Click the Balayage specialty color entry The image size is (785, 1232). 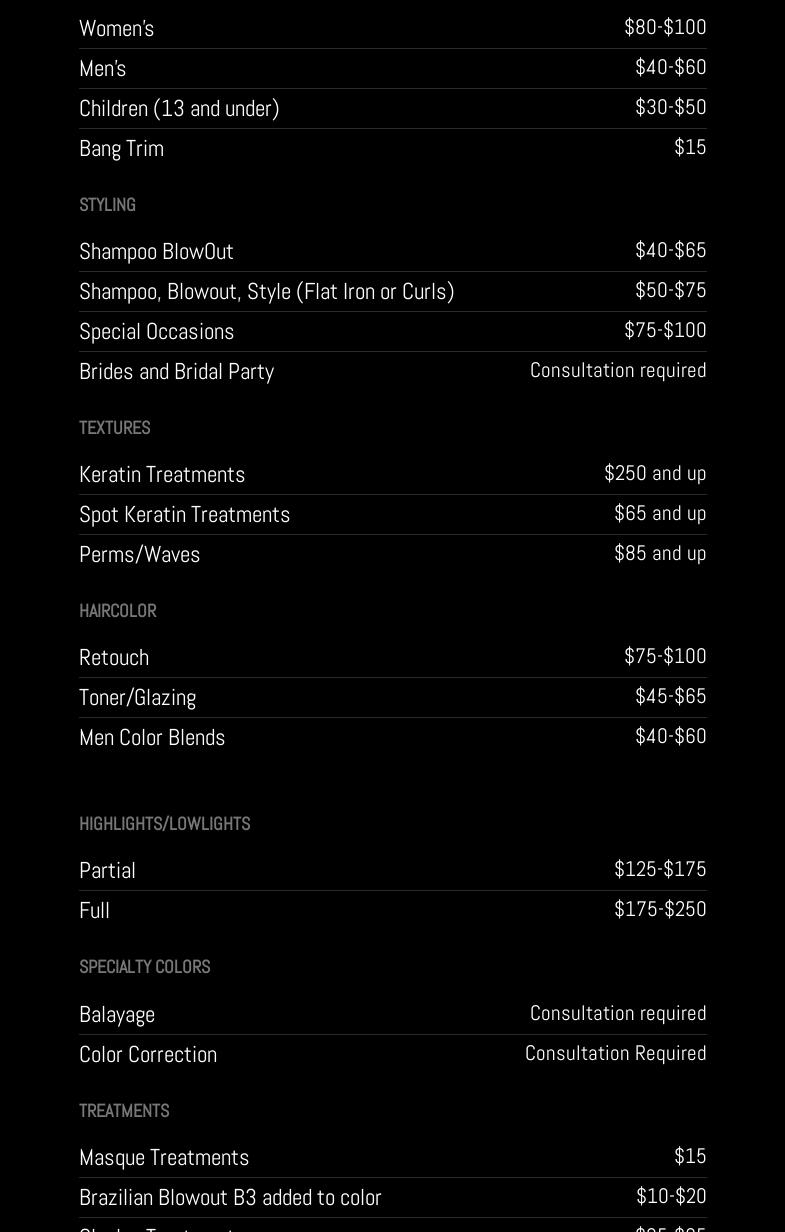[117, 1014]
